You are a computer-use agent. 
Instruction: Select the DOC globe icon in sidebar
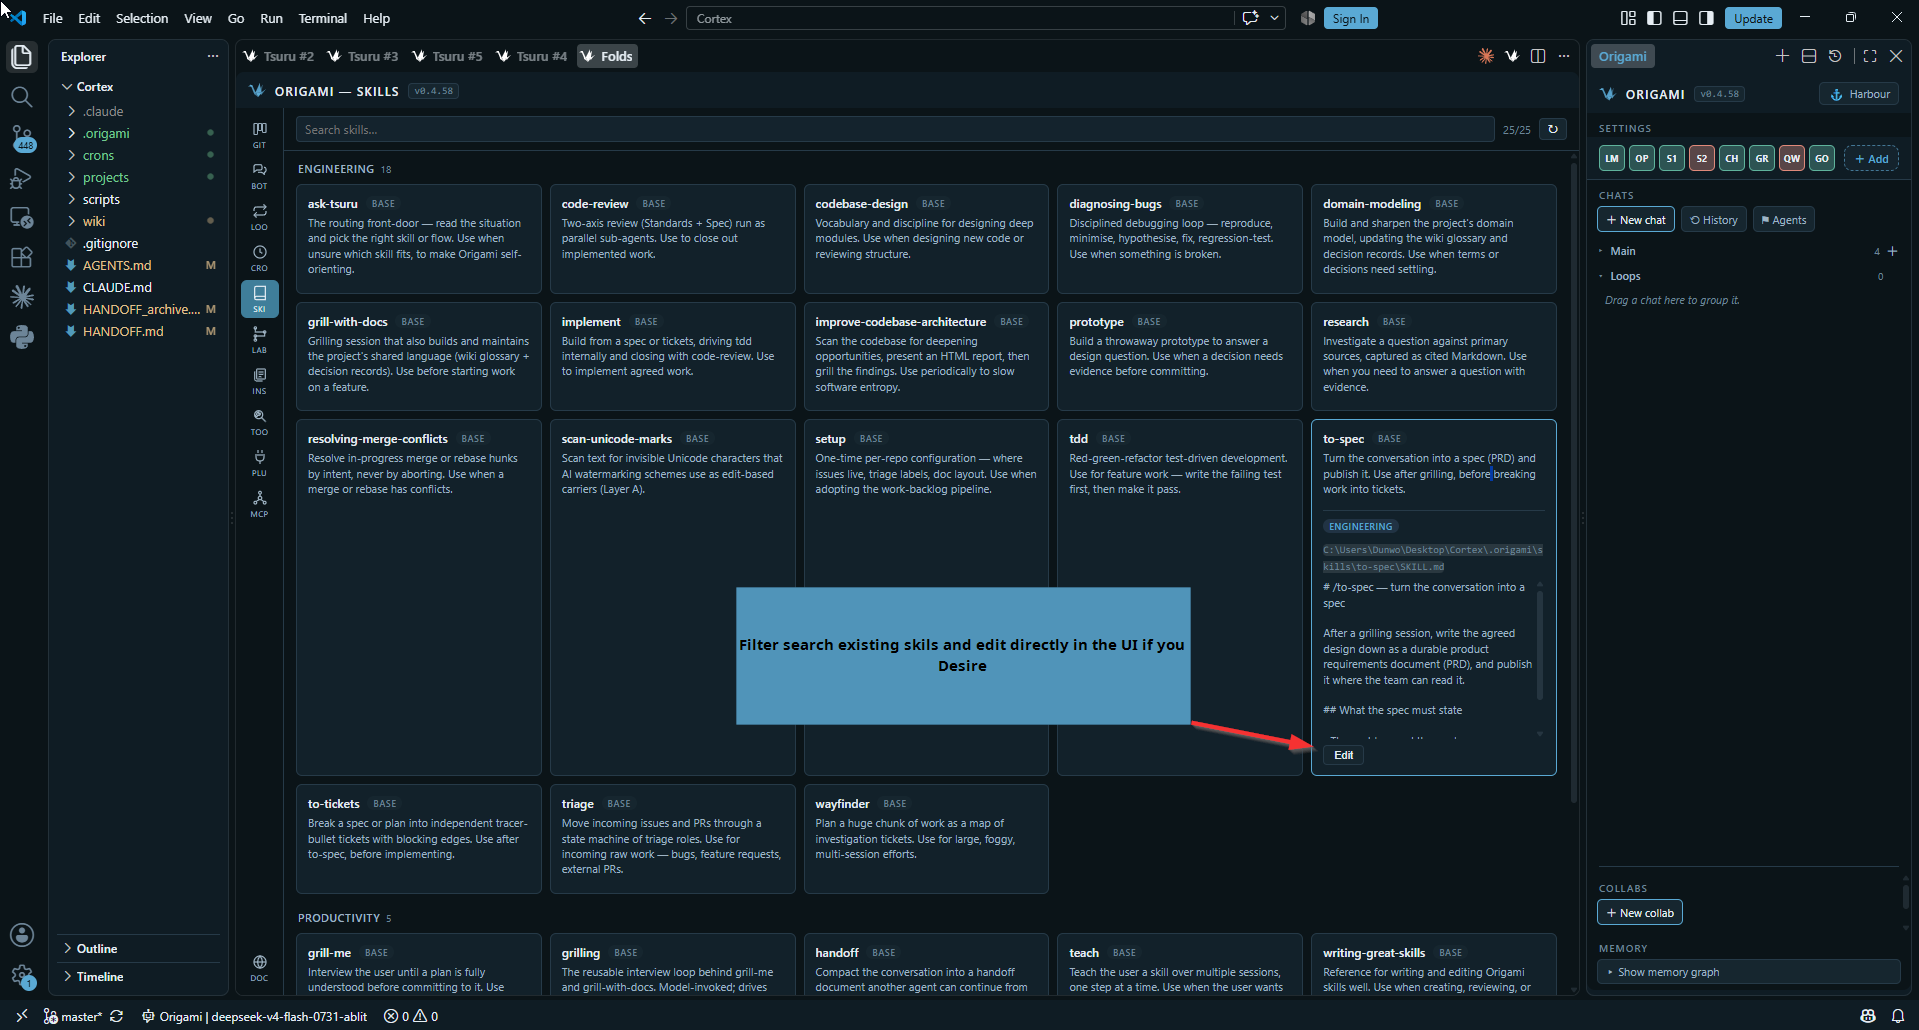coord(259,967)
